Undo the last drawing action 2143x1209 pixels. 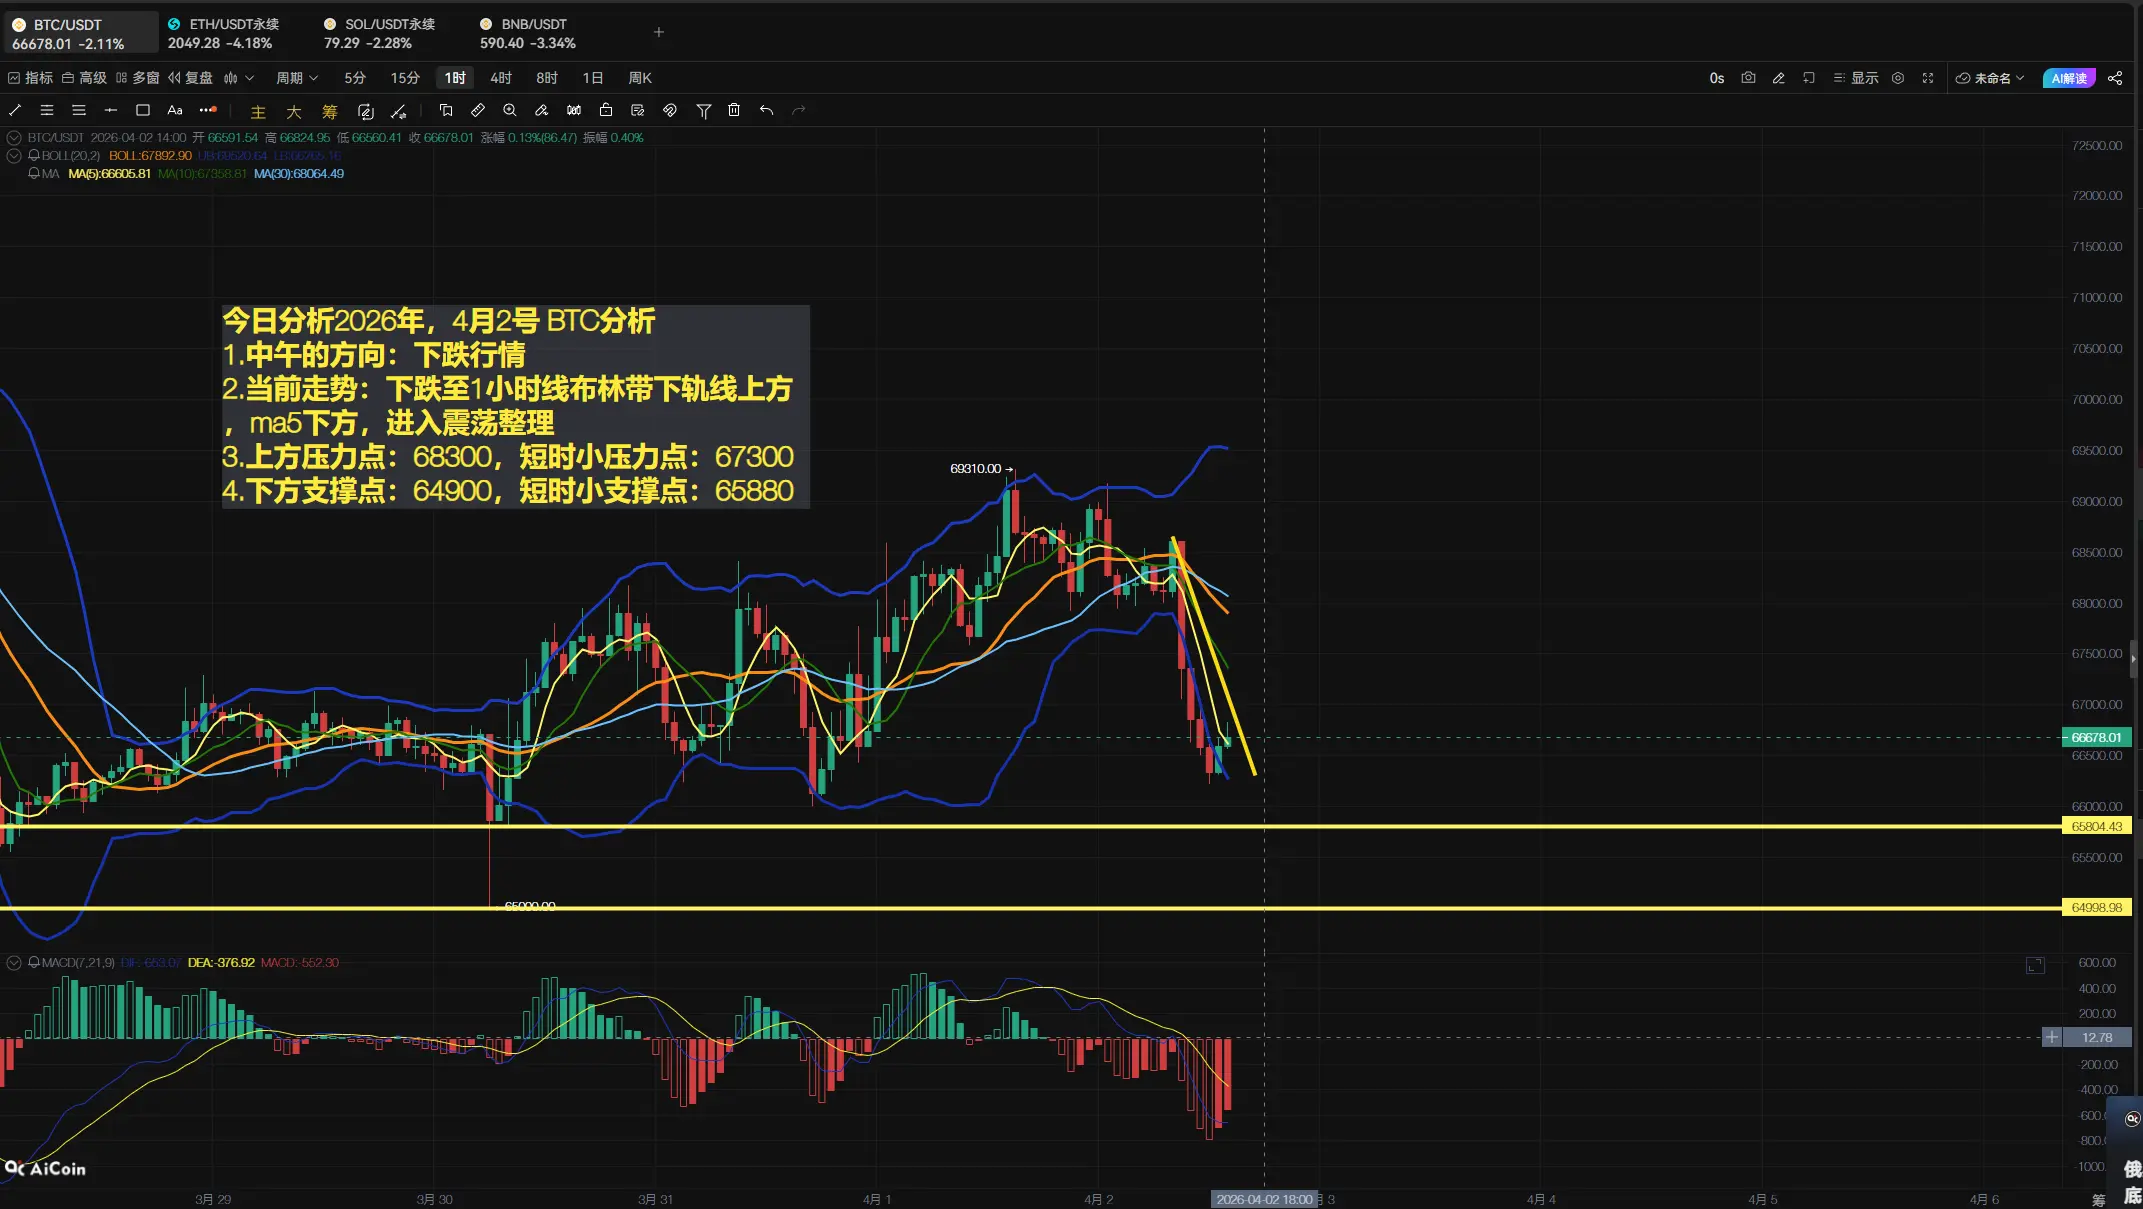click(766, 111)
